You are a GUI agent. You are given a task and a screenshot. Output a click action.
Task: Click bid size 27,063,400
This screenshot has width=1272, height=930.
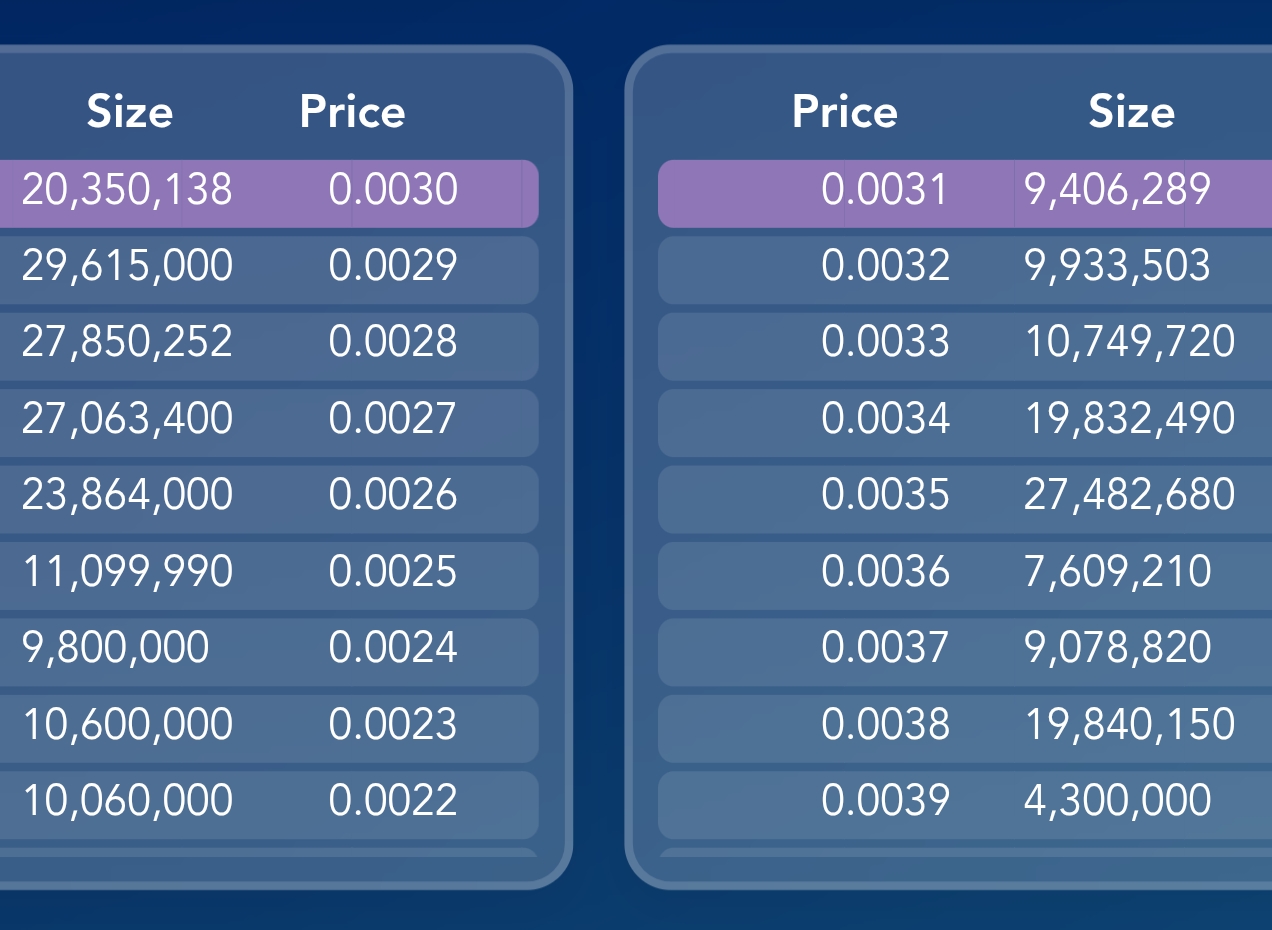point(127,418)
